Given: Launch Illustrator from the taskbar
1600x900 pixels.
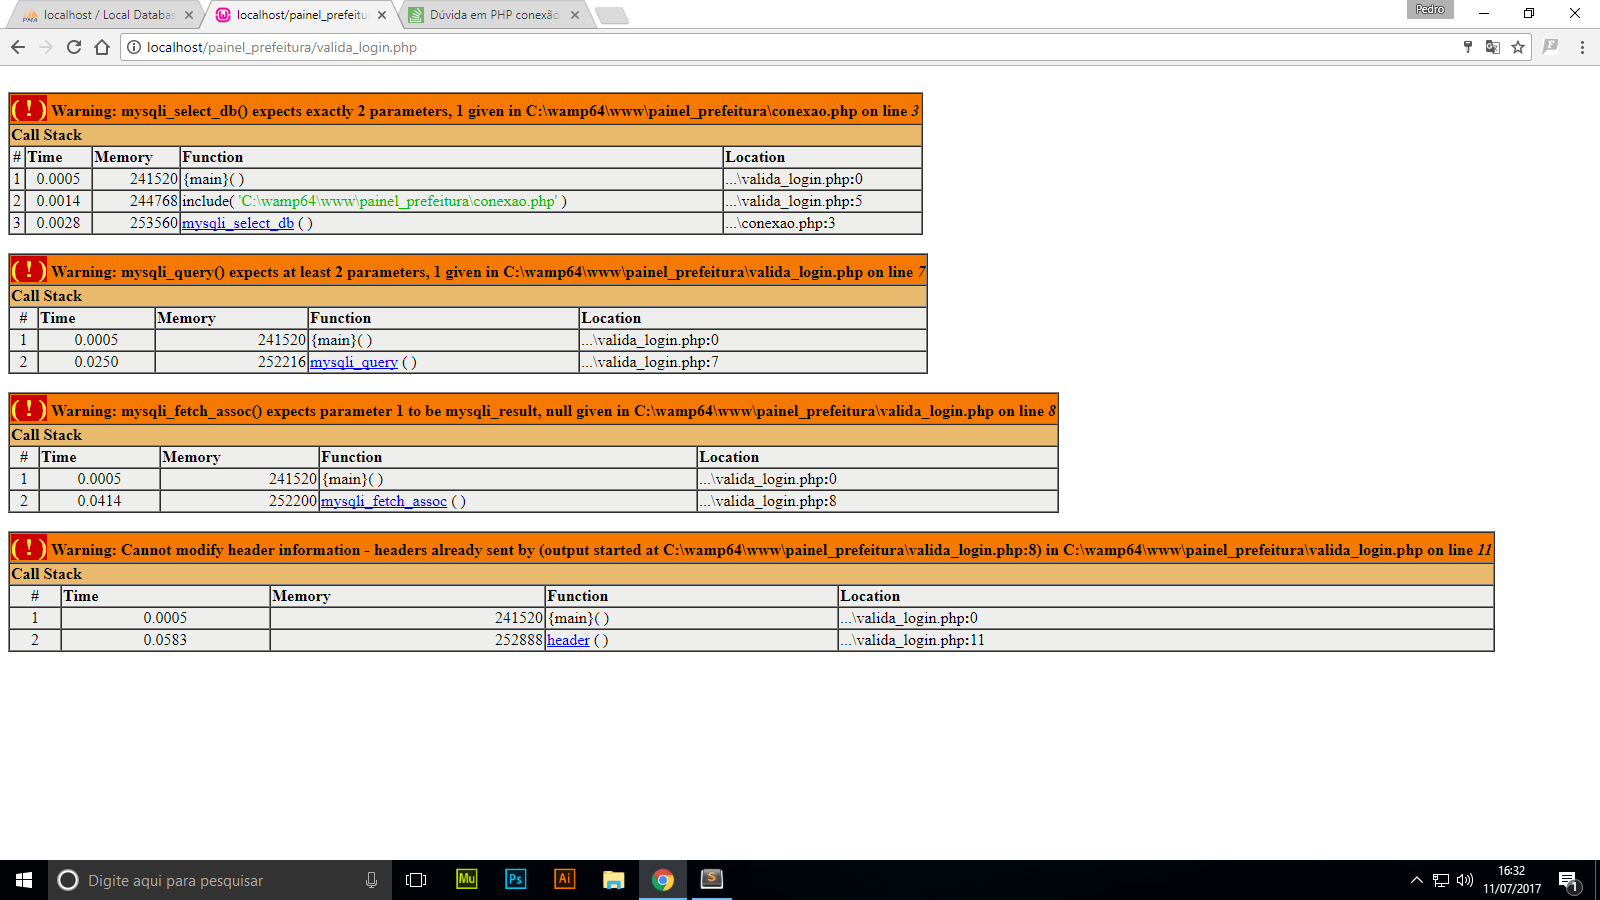Looking at the screenshot, I should [564, 879].
